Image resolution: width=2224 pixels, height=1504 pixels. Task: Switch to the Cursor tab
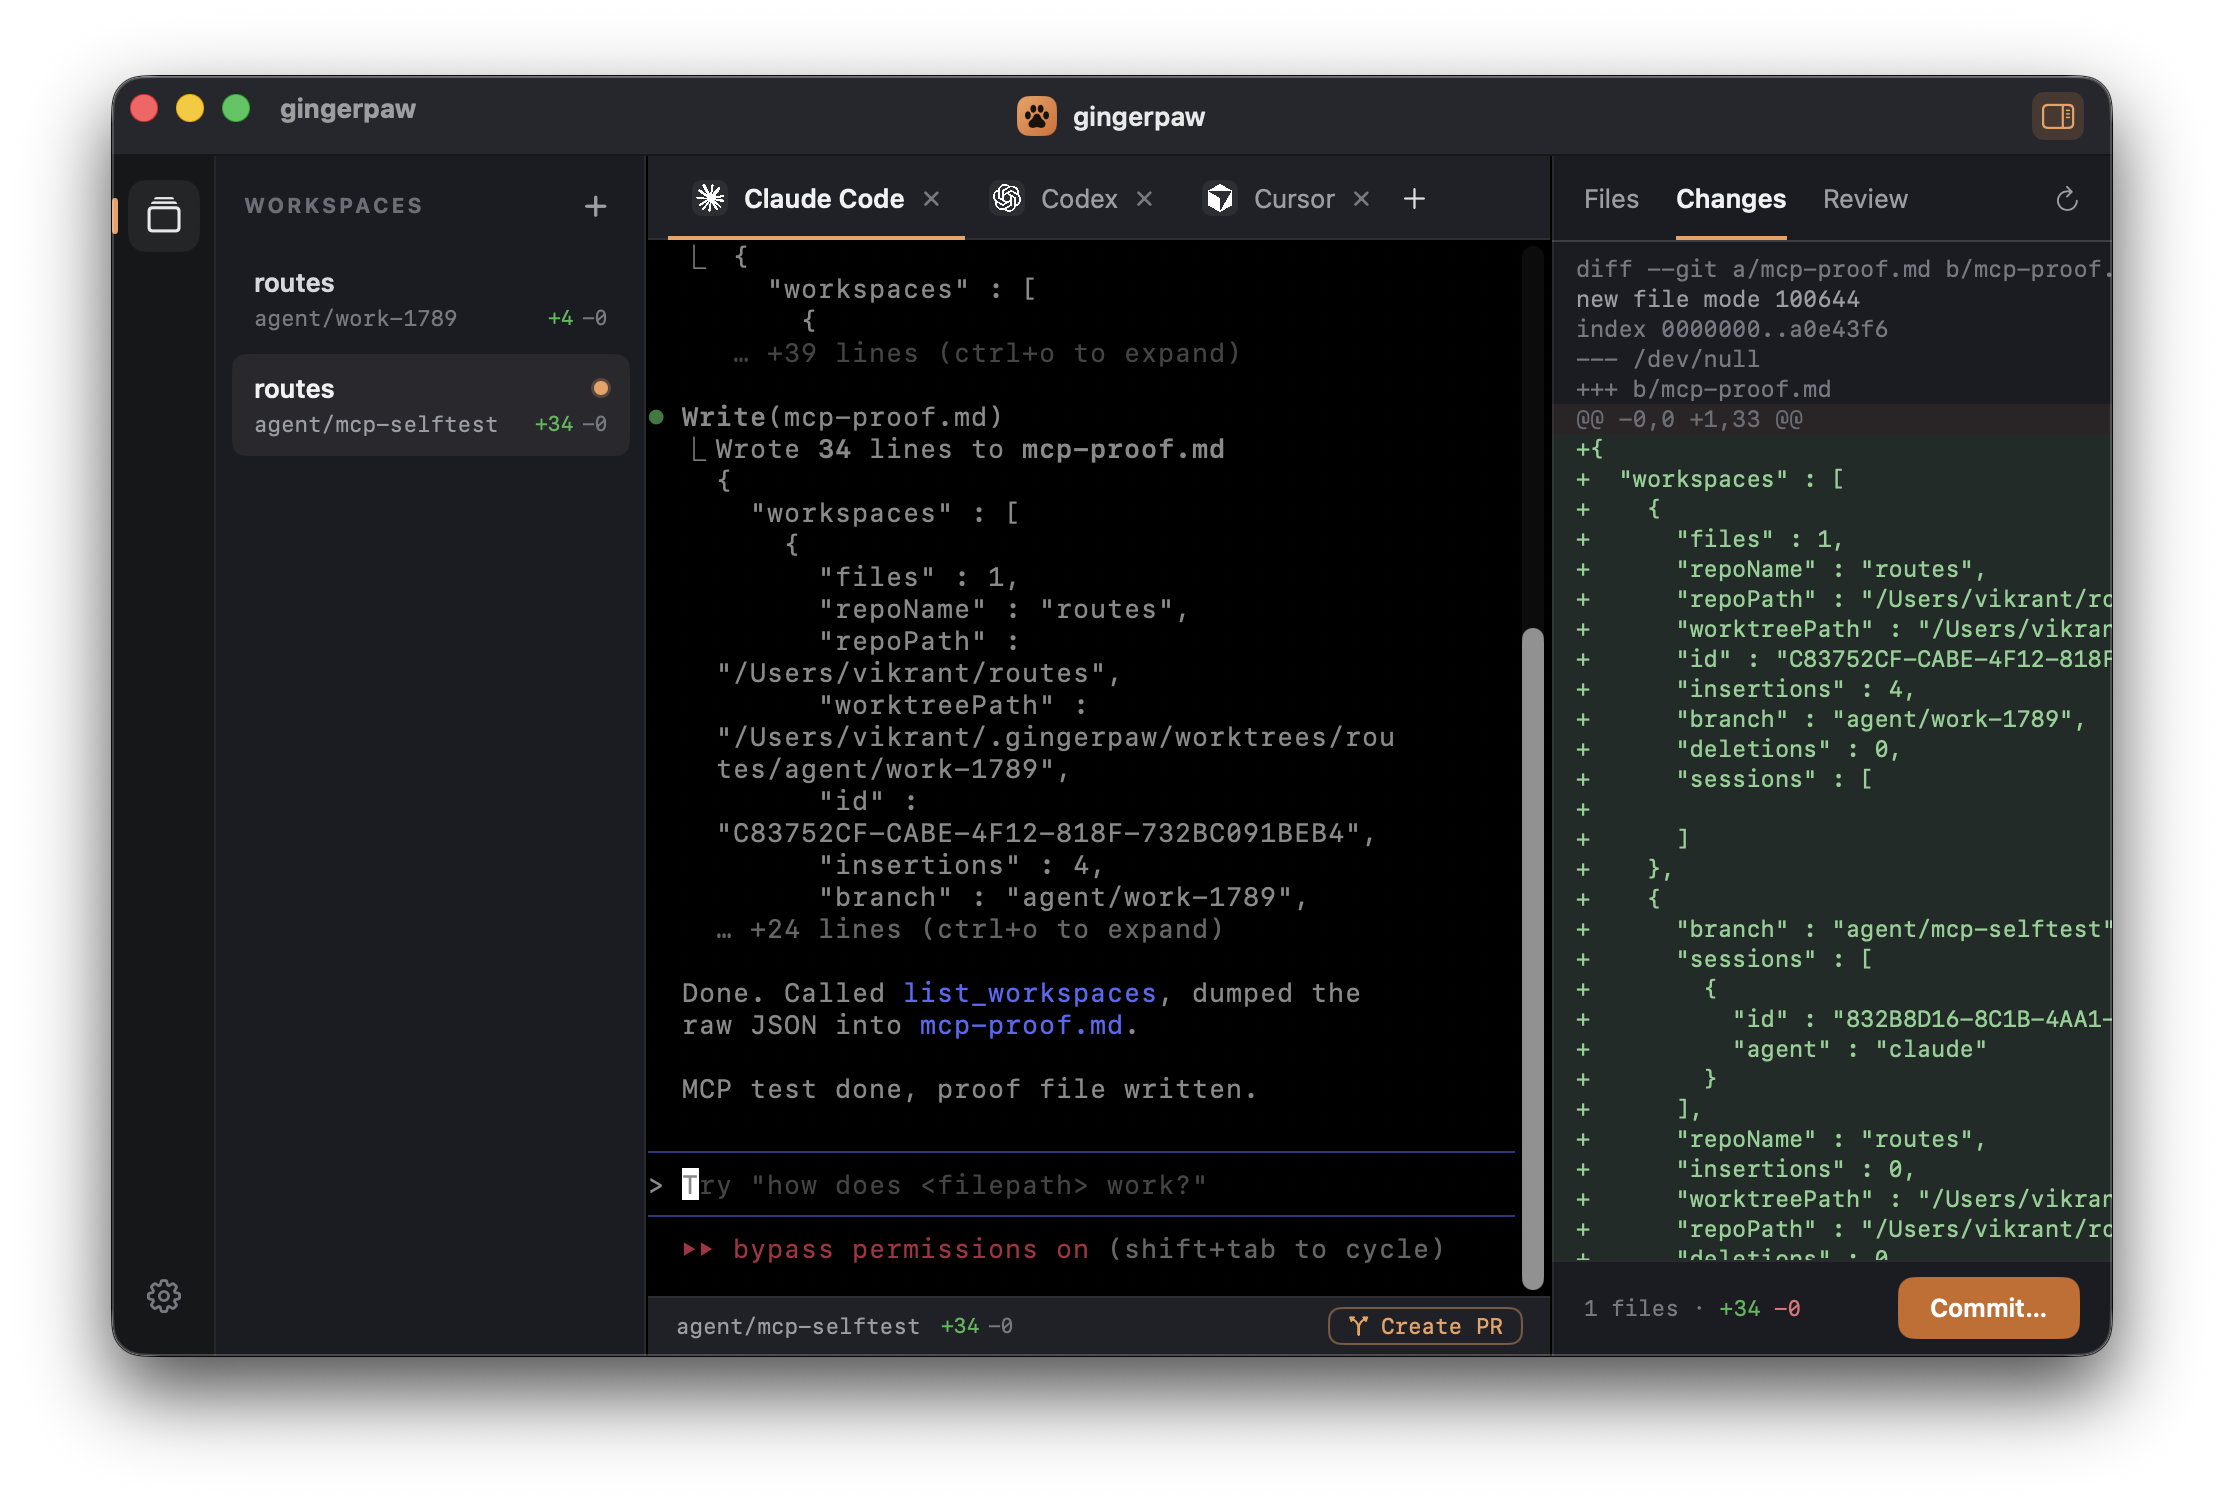[1286, 199]
